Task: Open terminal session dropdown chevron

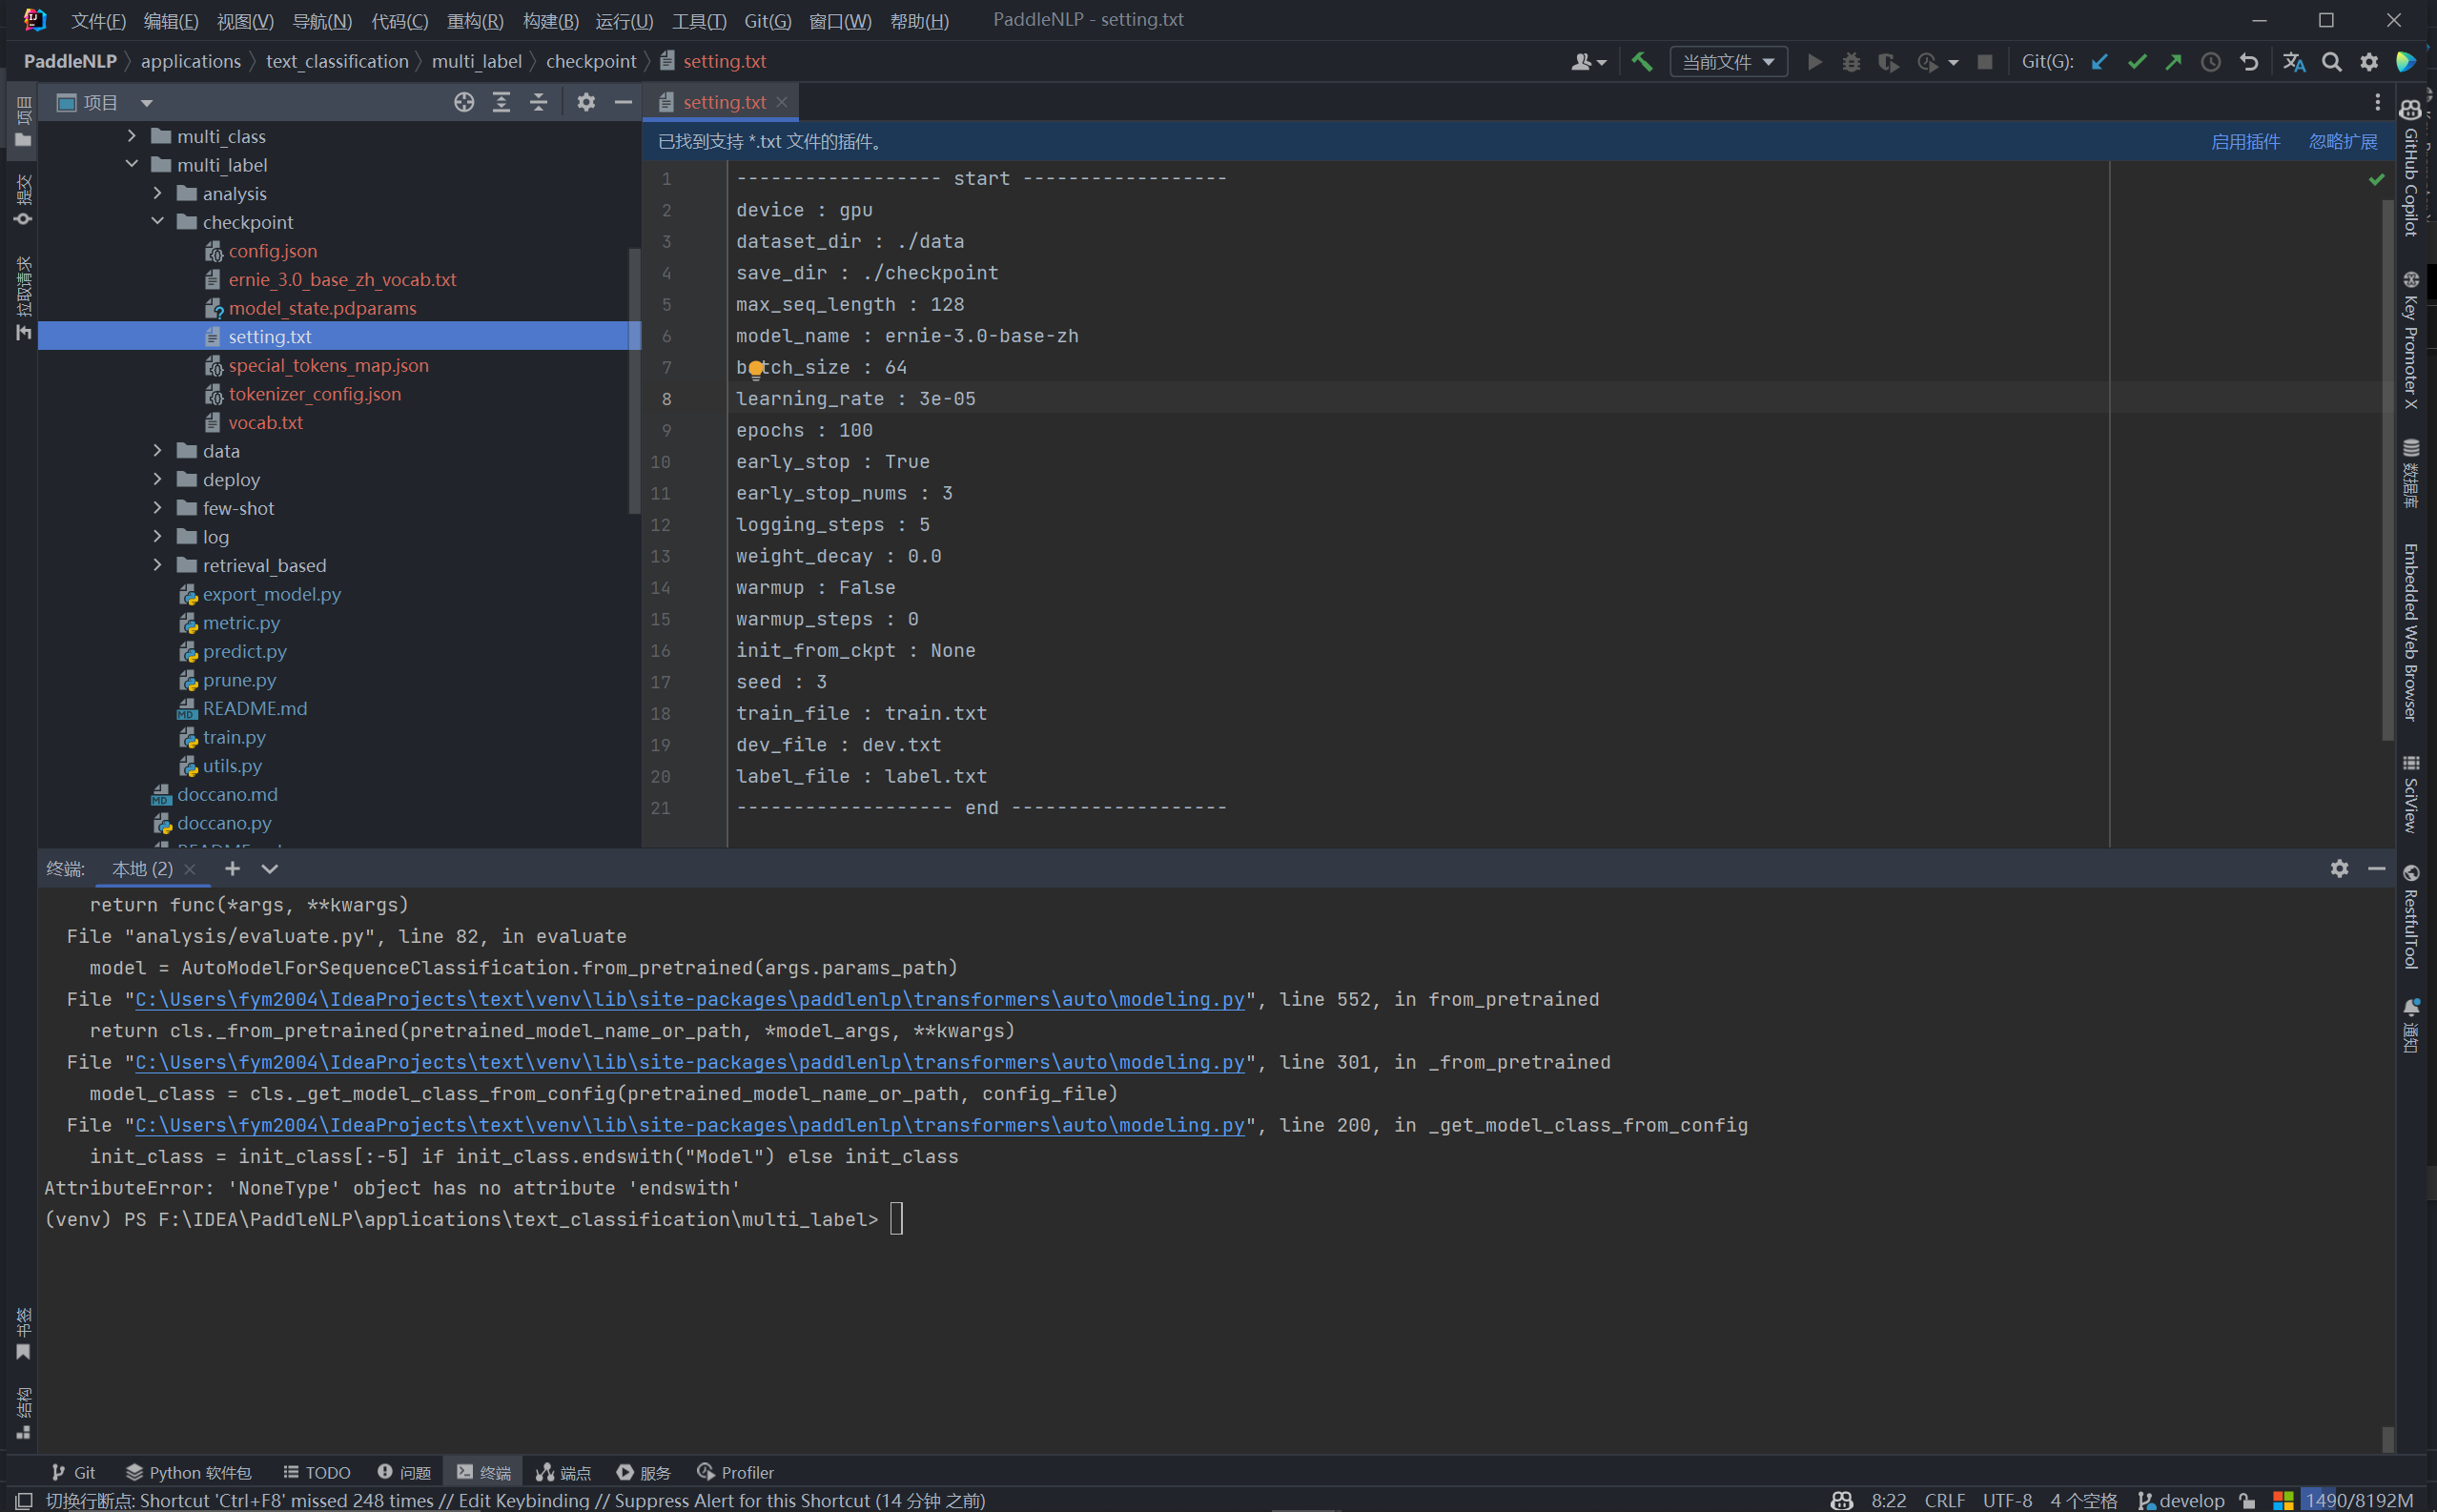Action: pyautogui.click(x=269, y=868)
